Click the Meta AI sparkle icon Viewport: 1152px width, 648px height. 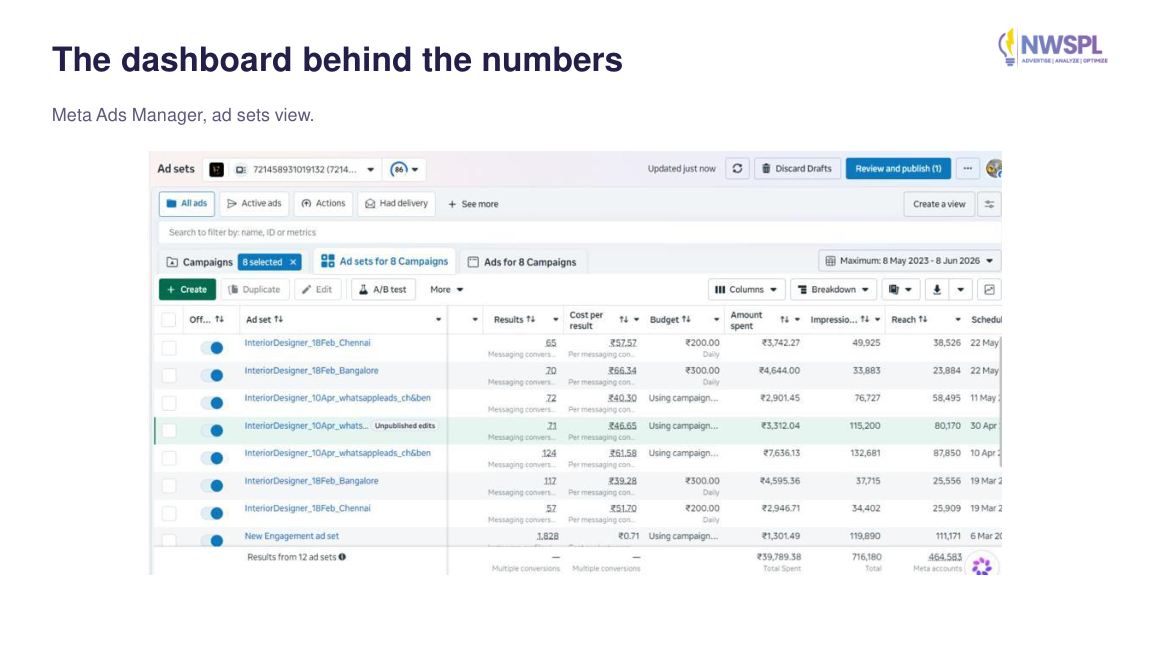click(x=982, y=566)
